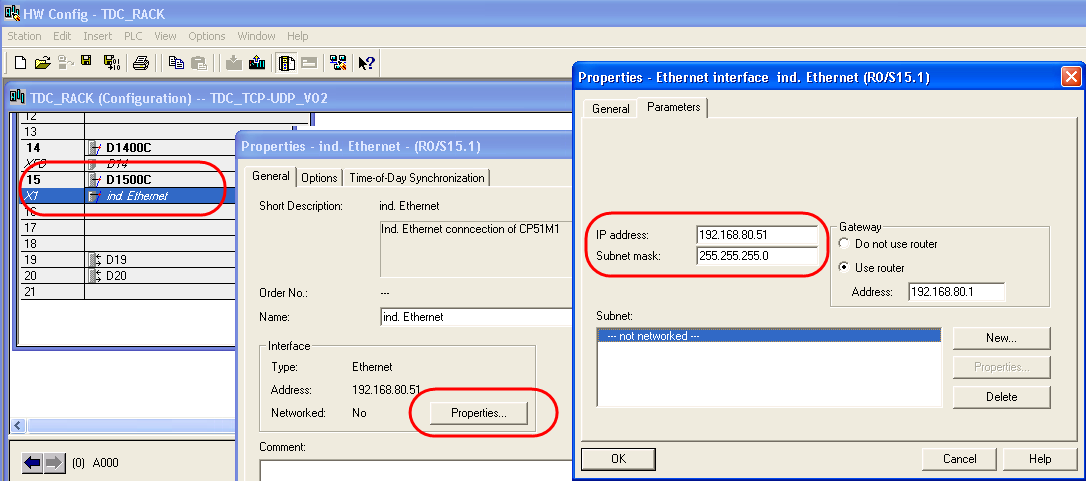Viewport: 1086px width, 481px height.
Task: Select General tab in ind. Ethernet properties
Action: pyautogui.click(x=271, y=176)
